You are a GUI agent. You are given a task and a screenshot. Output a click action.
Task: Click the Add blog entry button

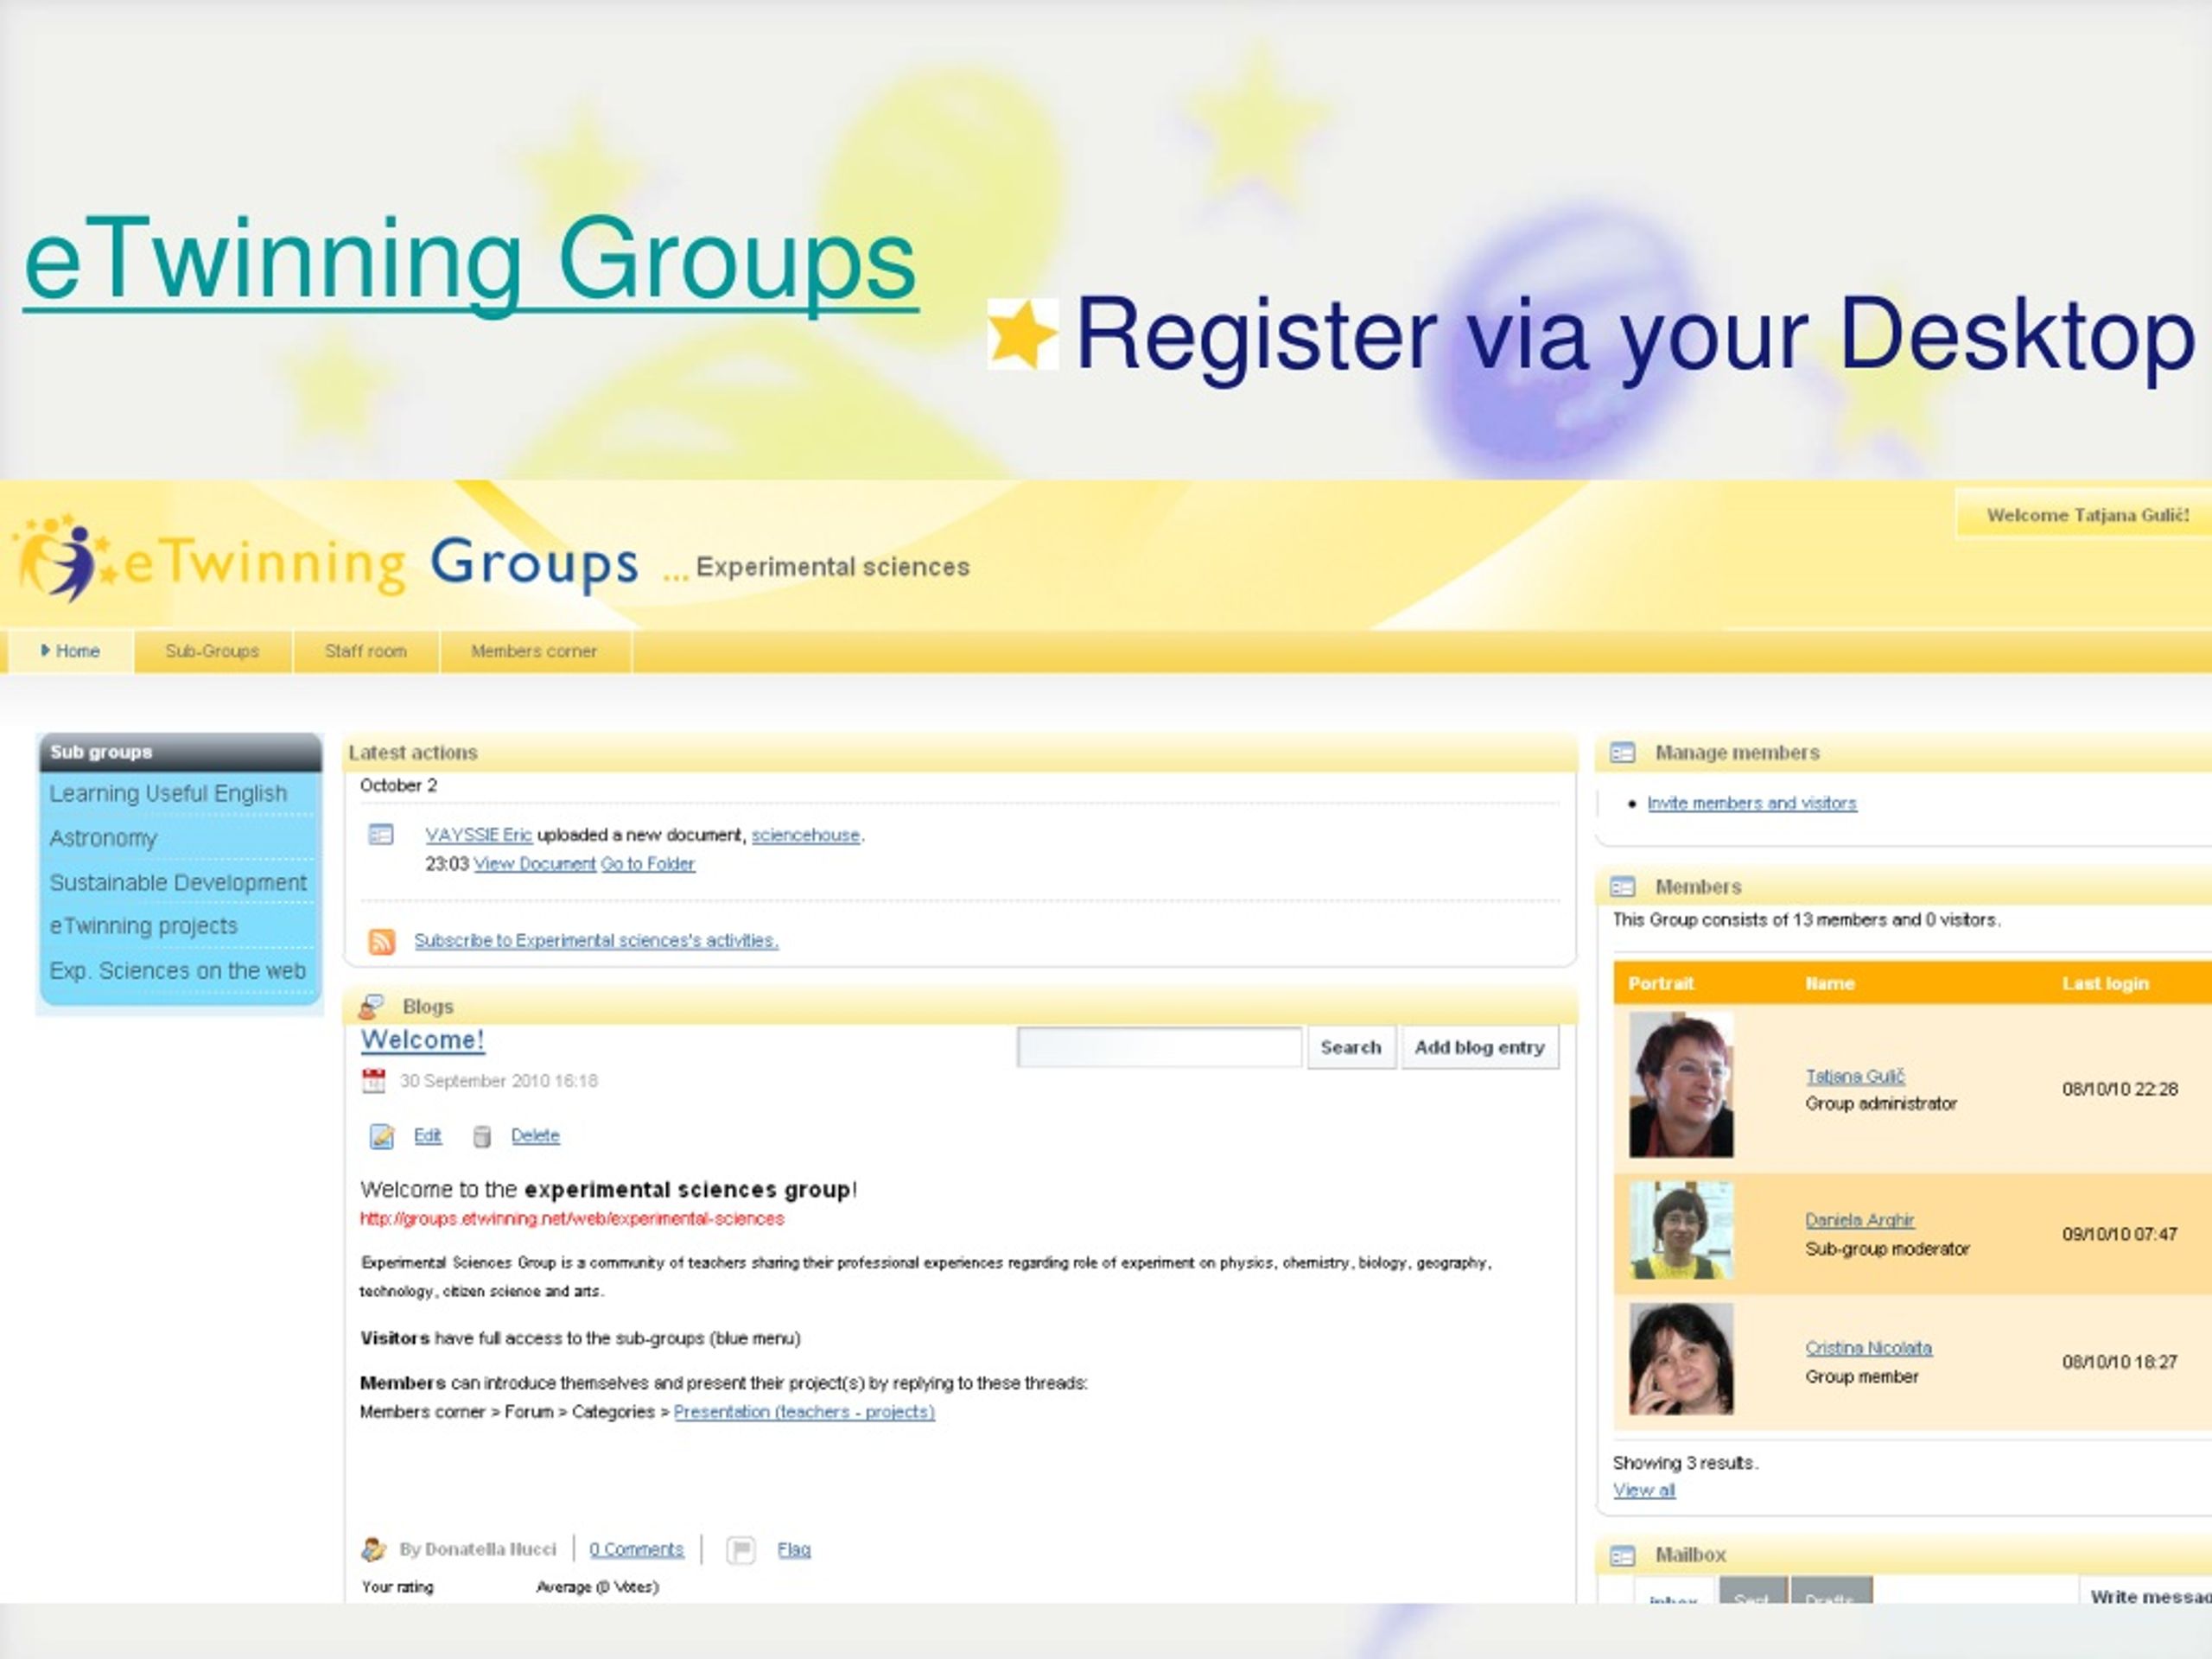coord(1479,1047)
